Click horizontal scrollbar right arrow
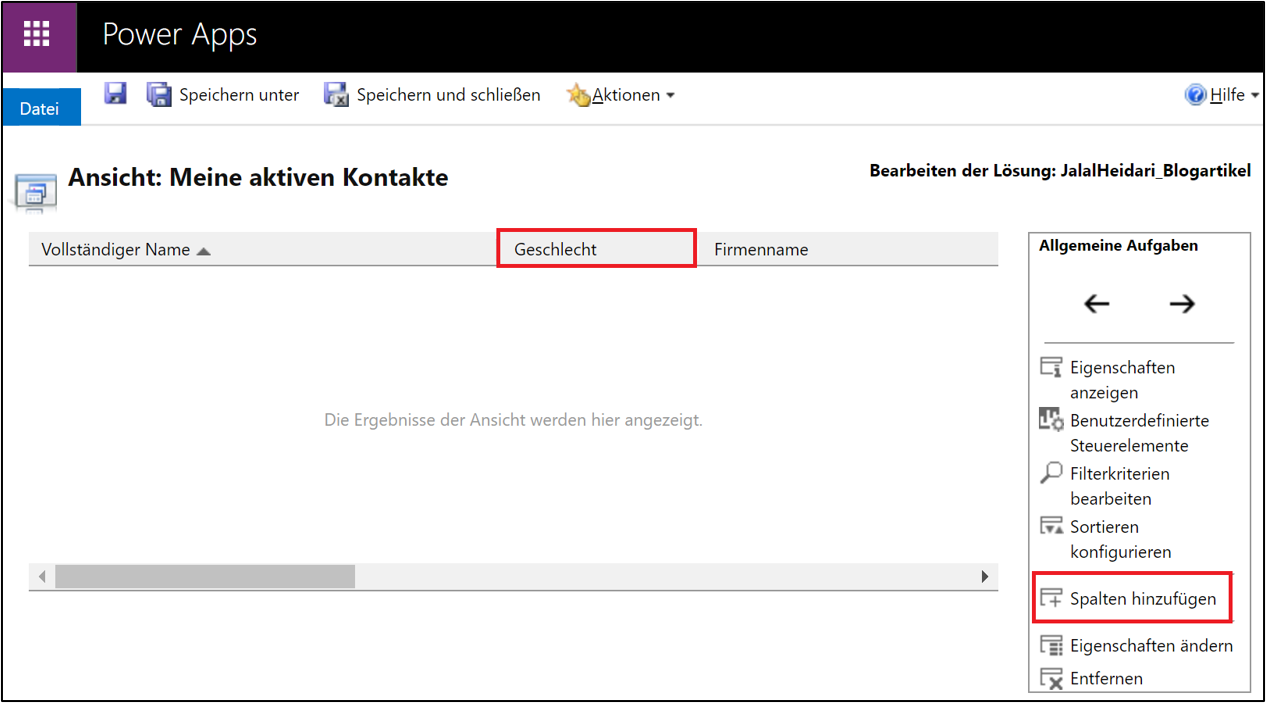 tap(985, 576)
